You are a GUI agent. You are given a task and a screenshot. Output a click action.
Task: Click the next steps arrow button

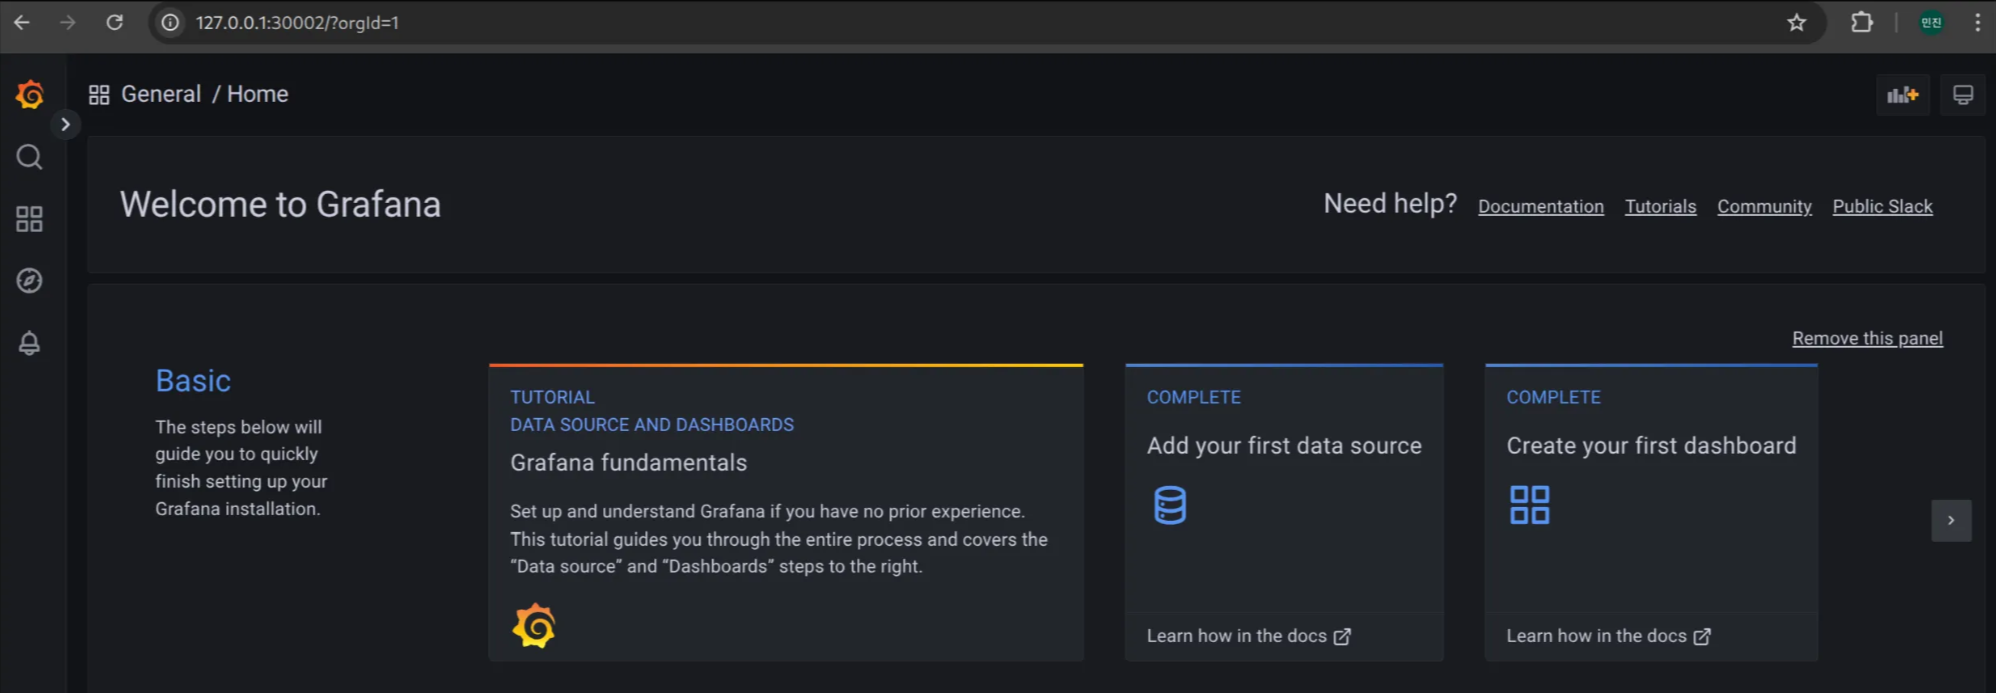[x=1951, y=521]
